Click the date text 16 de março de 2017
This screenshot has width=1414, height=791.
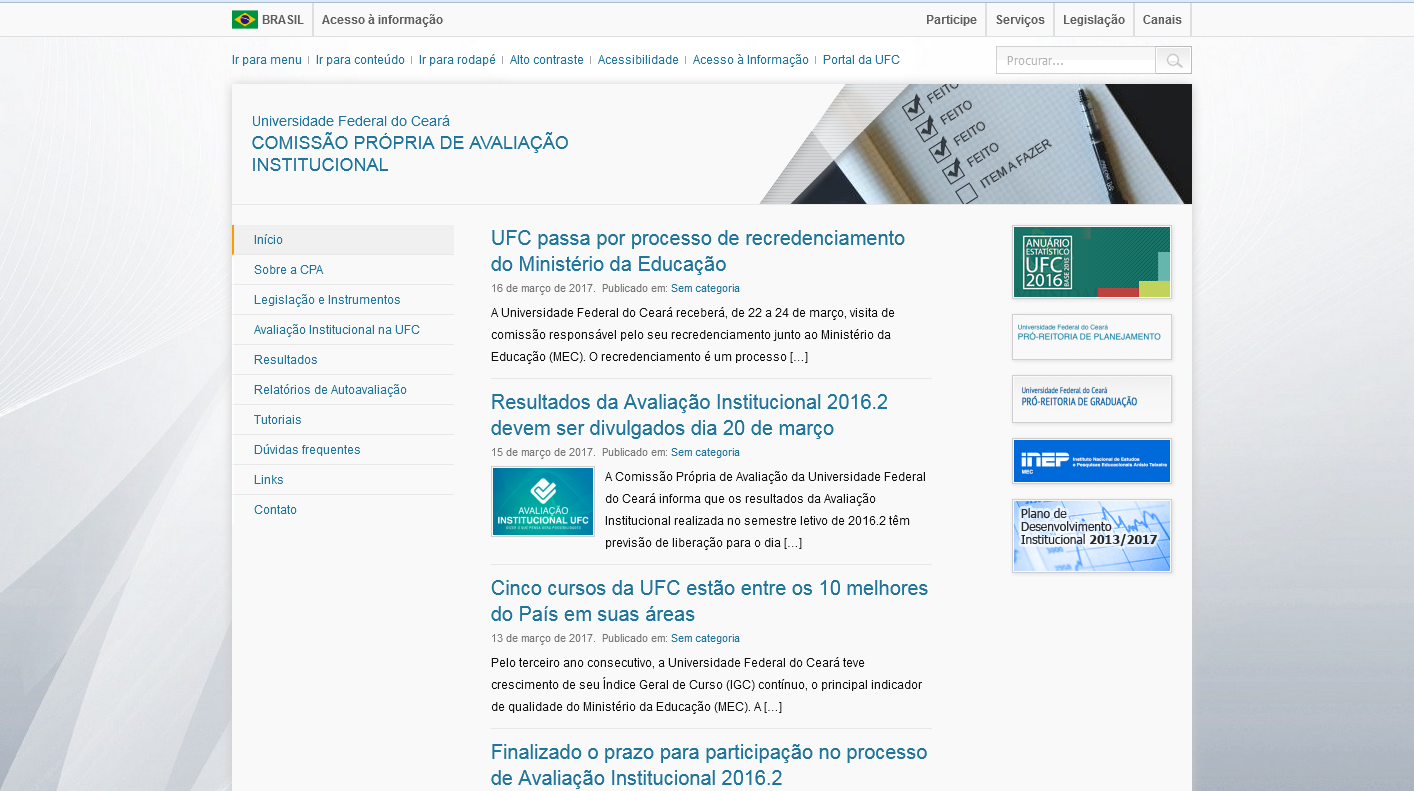coord(543,288)
